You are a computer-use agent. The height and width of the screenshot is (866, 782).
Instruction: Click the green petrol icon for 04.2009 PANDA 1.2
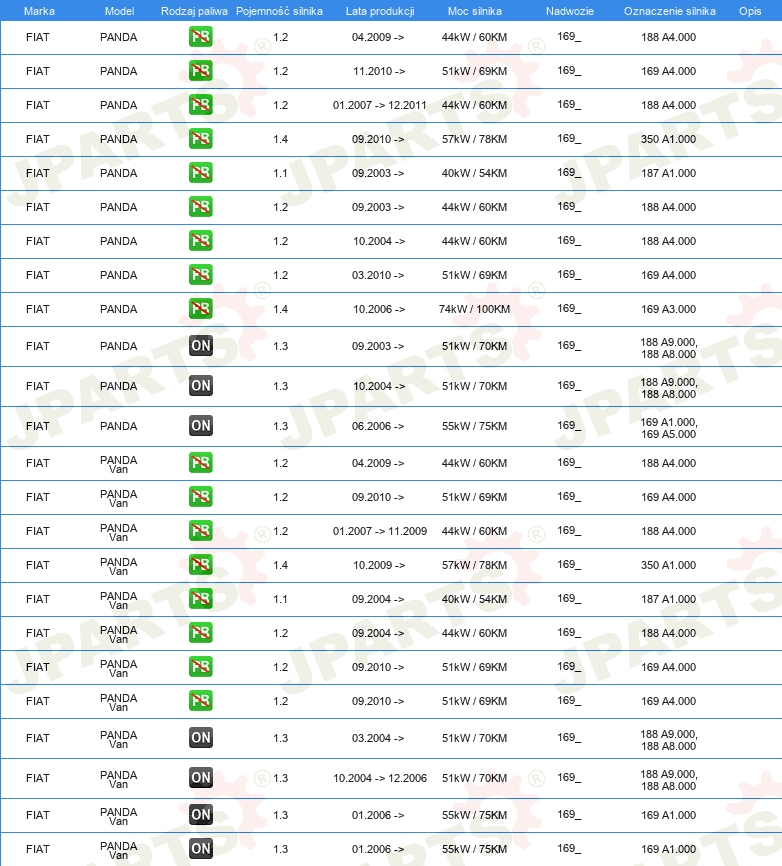[x=200, y=37]
